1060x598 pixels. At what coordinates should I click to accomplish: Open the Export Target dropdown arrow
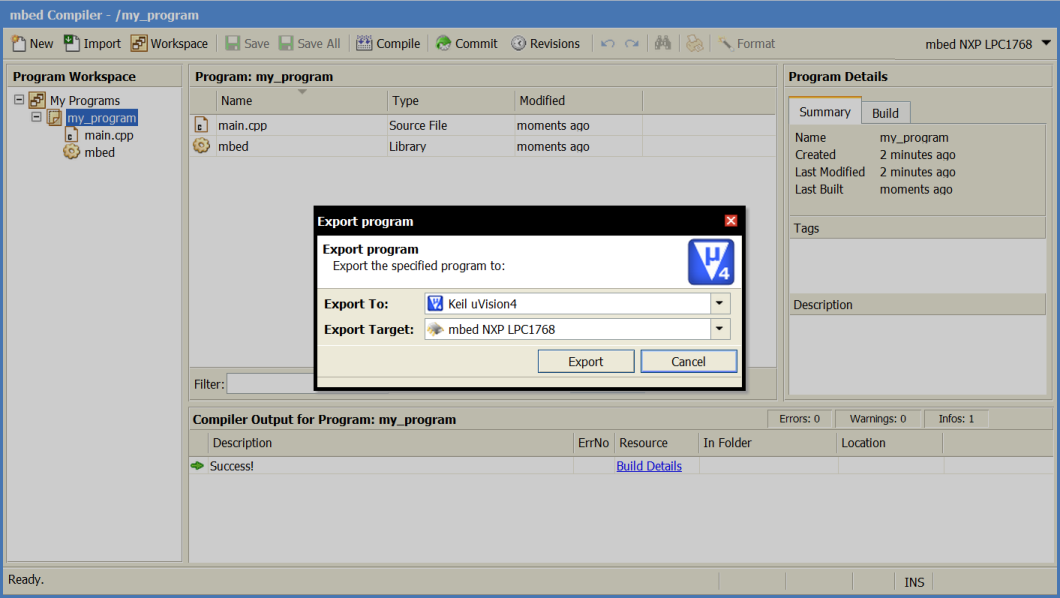click(720, 329)
